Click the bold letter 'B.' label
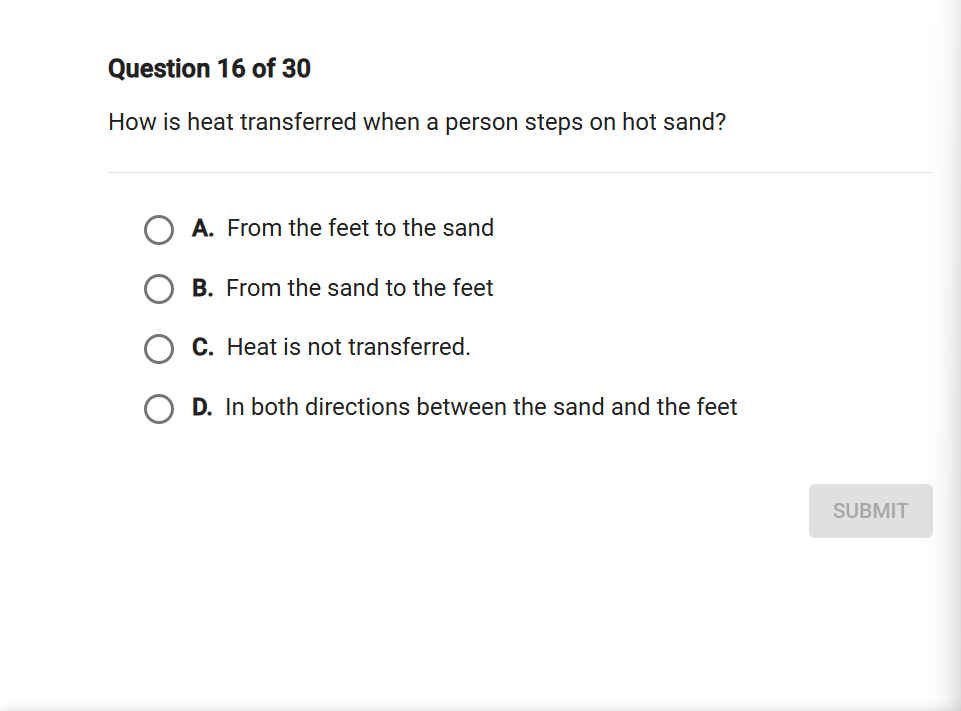This screenshot has height=711, width=961. pyautogui.click(x=203, y=289)
